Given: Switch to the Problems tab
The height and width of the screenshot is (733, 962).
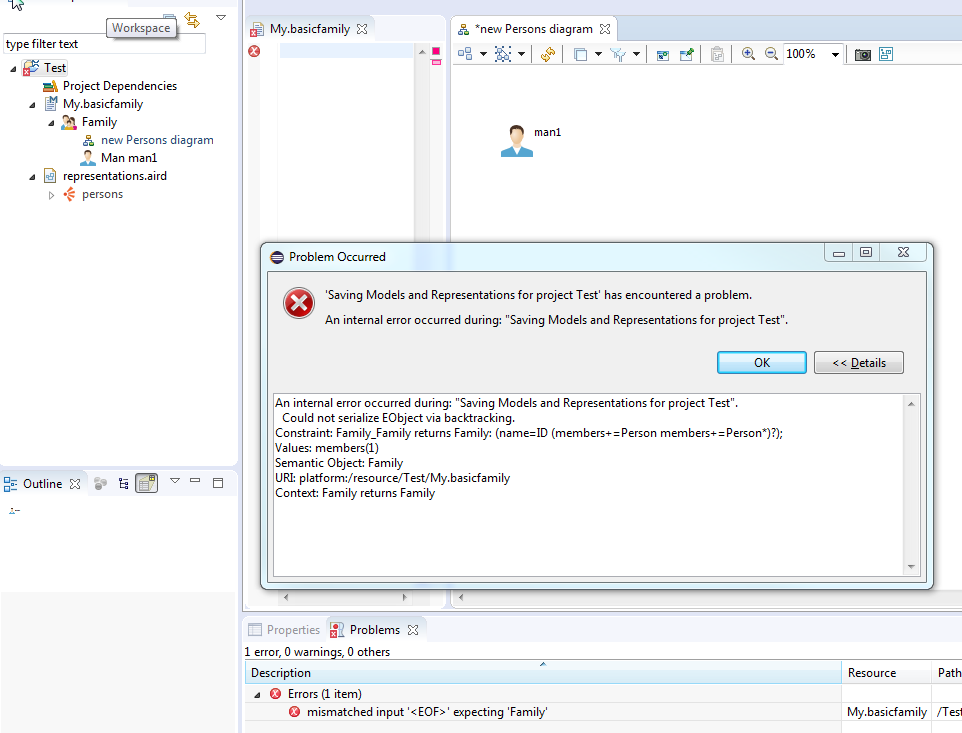Looking at the screenshot, I should [374, 630].
